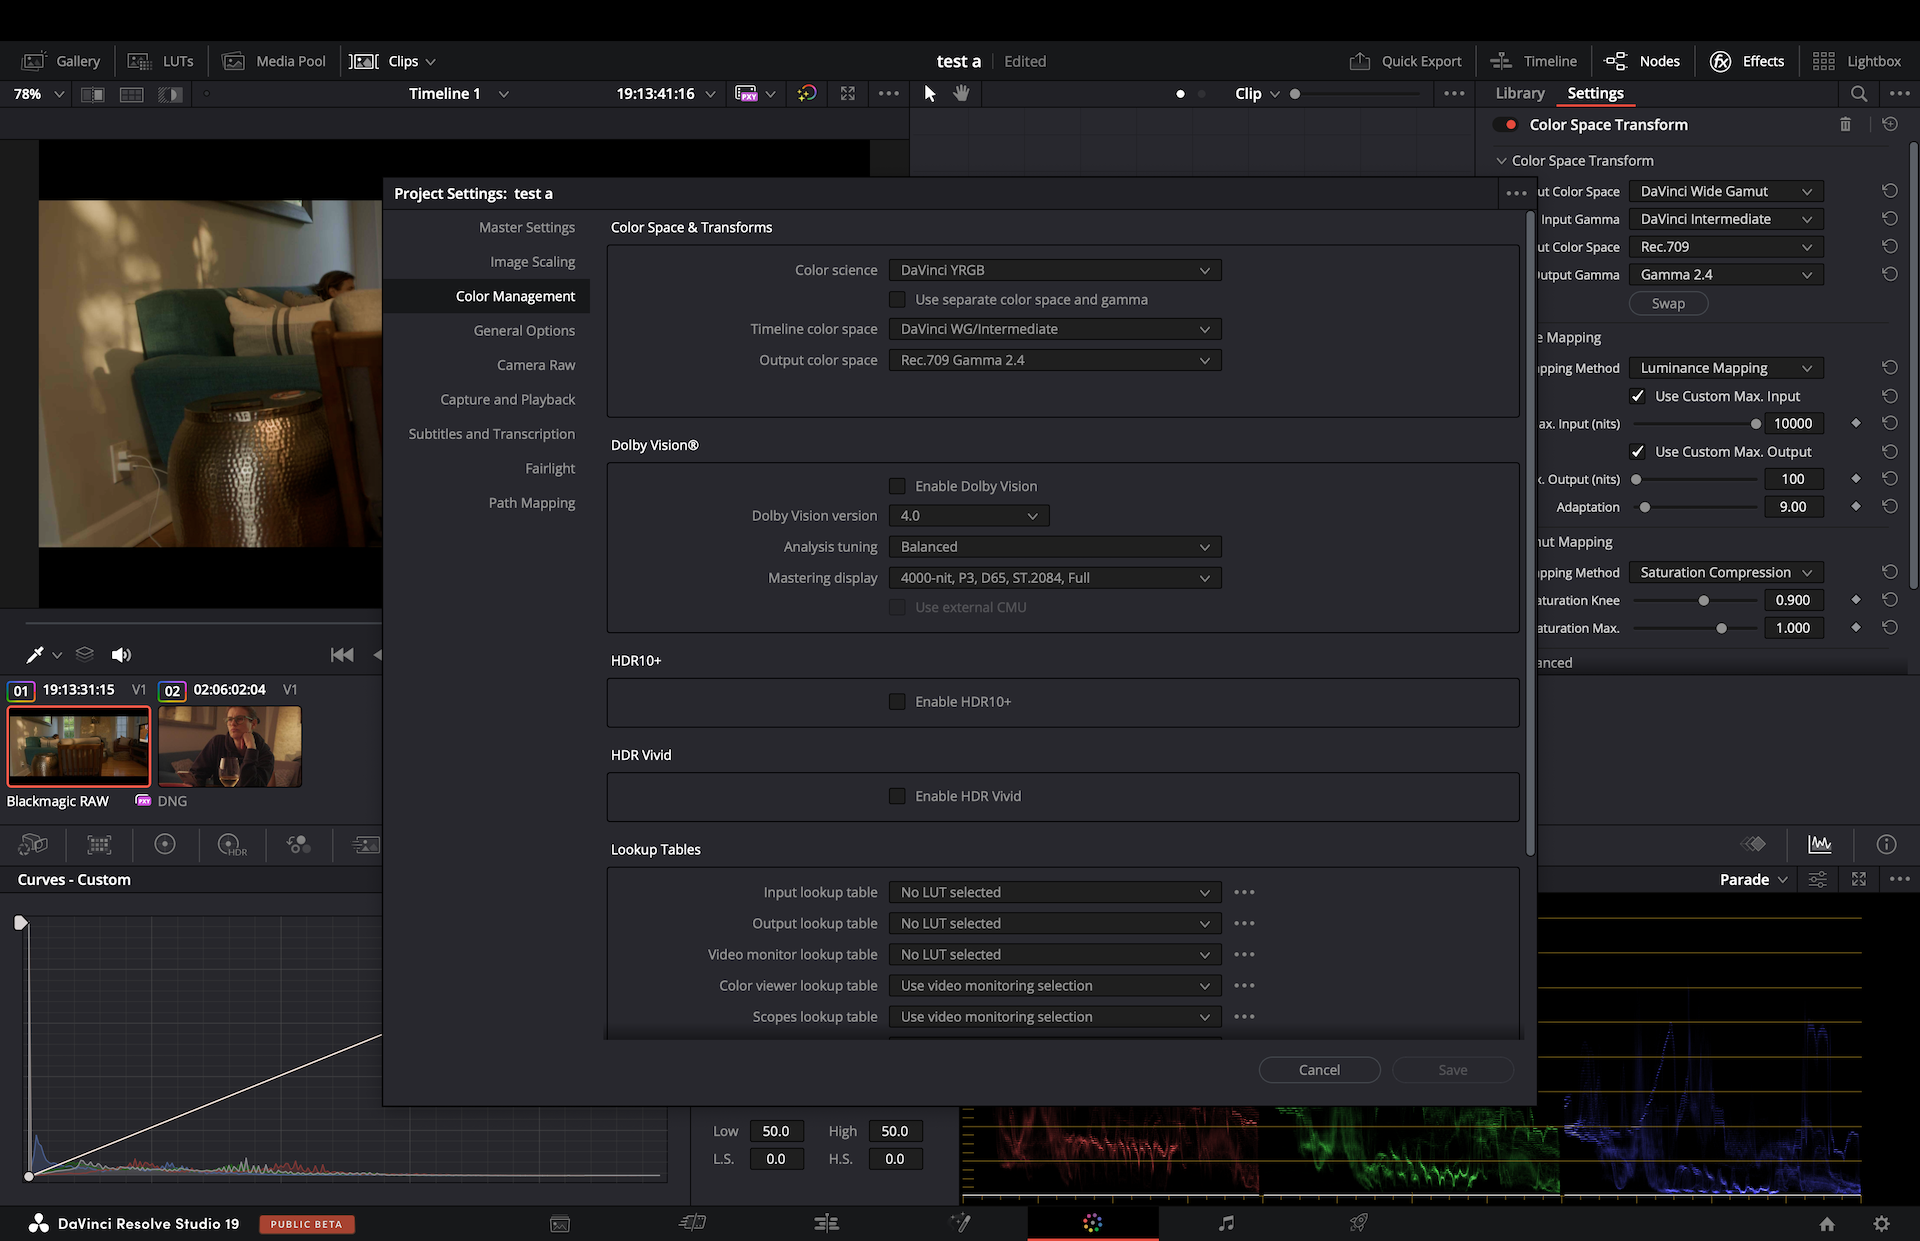Open the LUTs browser
The width and height of the screenshot is (1920, 1241).
[160, 61]
